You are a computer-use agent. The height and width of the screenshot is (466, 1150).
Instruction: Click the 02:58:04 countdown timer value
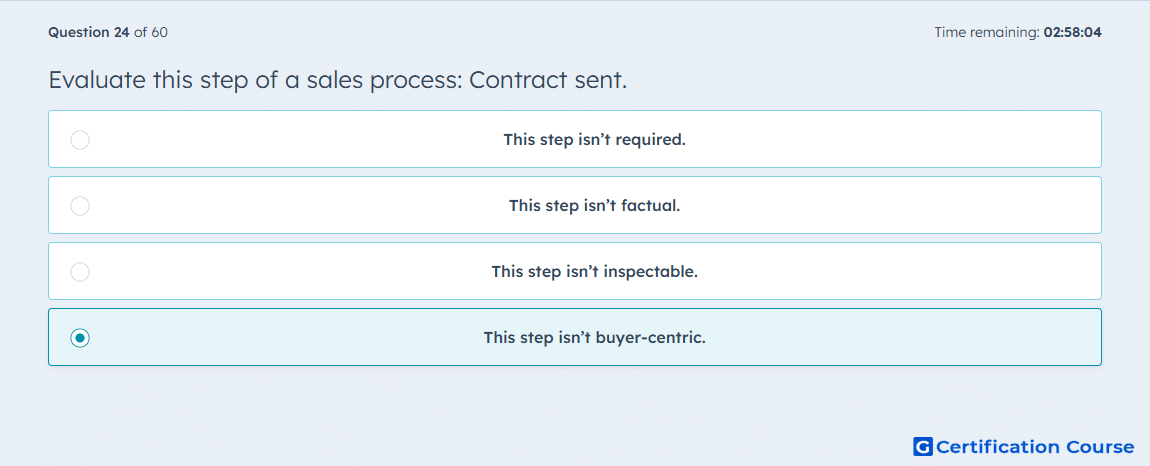pyautogui.click(x=1072, y=32)
